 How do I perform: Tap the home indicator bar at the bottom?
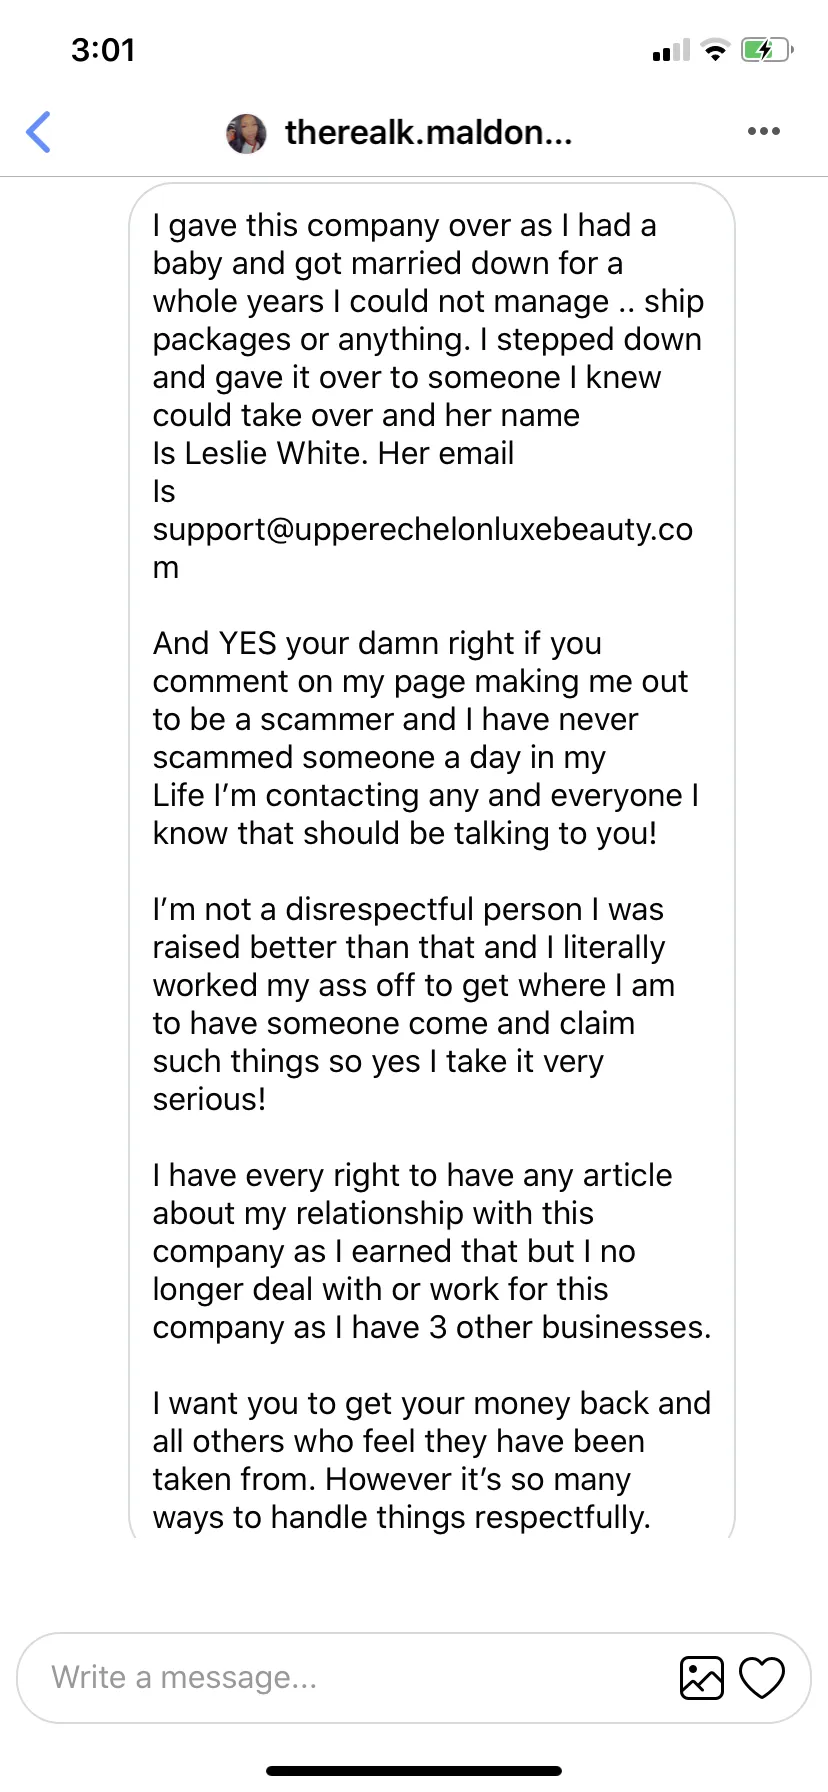coord(414,1770)
